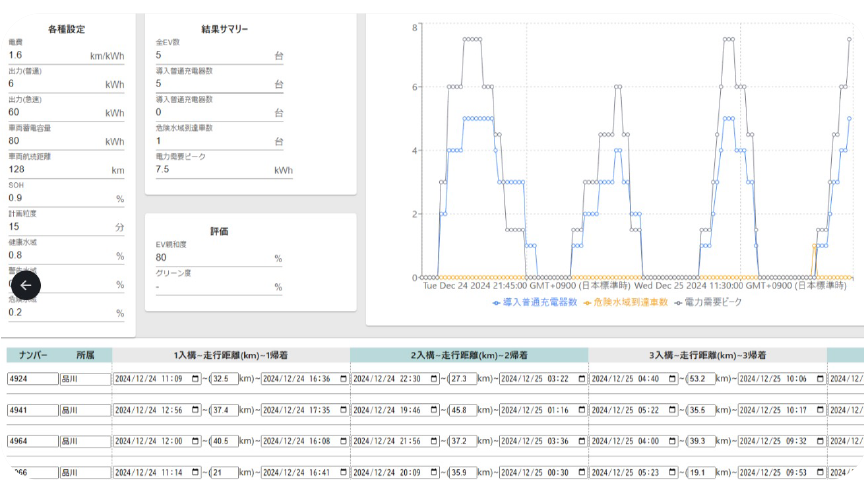Click the ナンバー column header
The height and width of the screenshot is (480, 864).
tap(30, 355)
